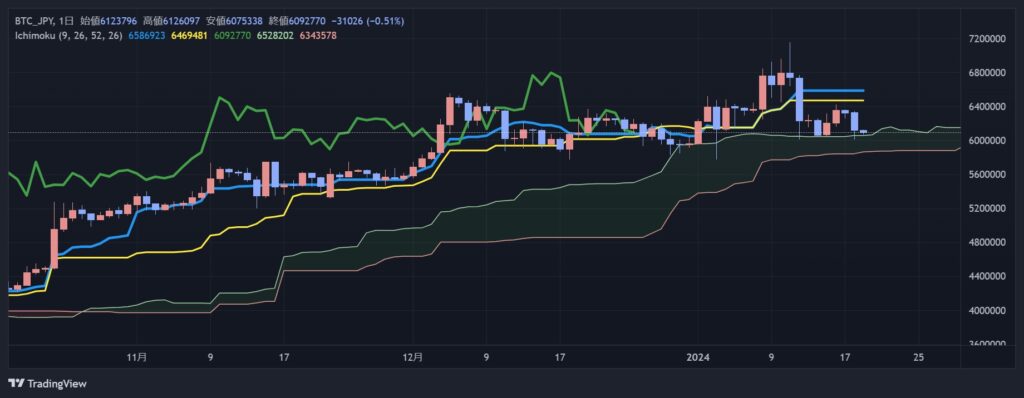
Task: Select the pink leading span value 6343578
Action: coord(317,35)
